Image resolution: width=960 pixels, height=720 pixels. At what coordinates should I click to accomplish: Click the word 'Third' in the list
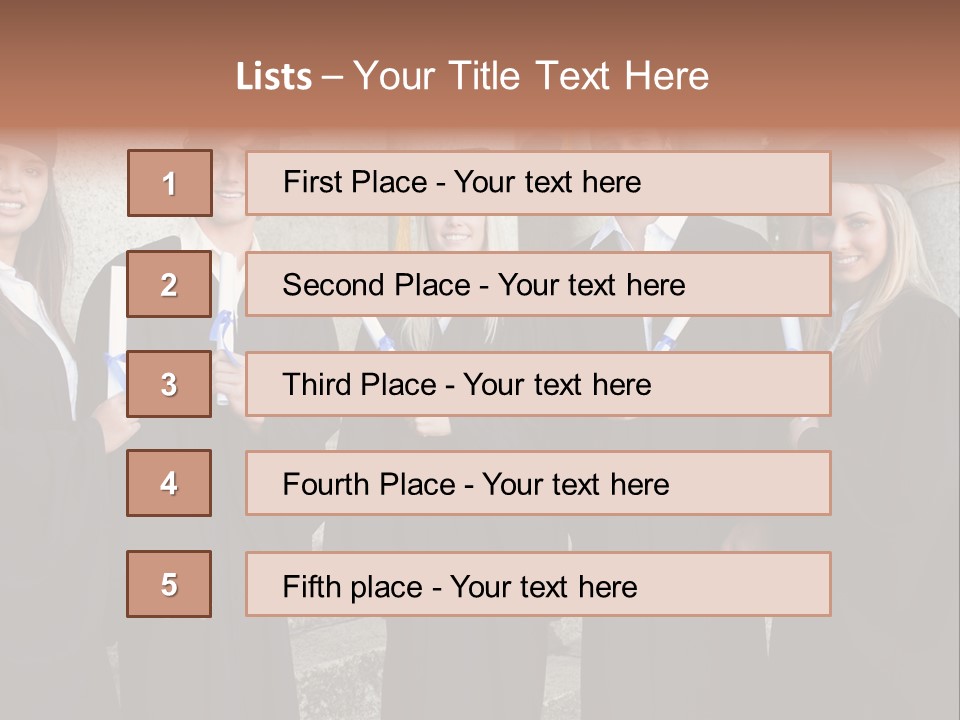tap(316, 384)
